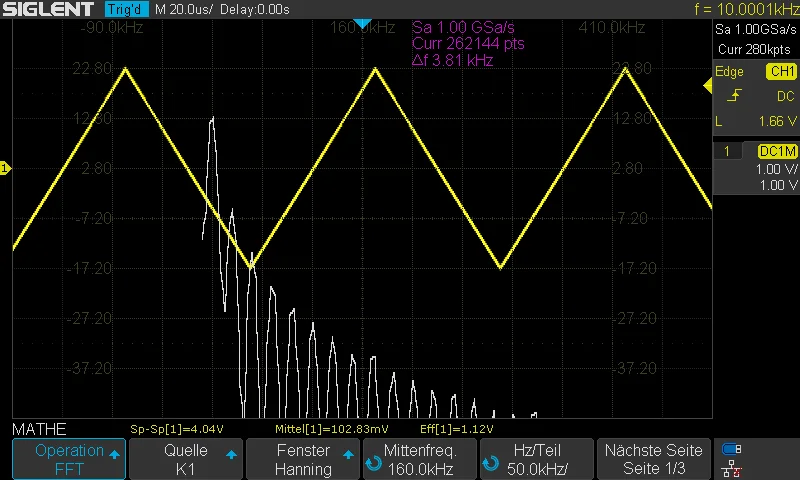Image resolution: width=800 pixels, height=480 pixels.
Task: Click the up arrow on the Operation button
Action: click(114, 454)
